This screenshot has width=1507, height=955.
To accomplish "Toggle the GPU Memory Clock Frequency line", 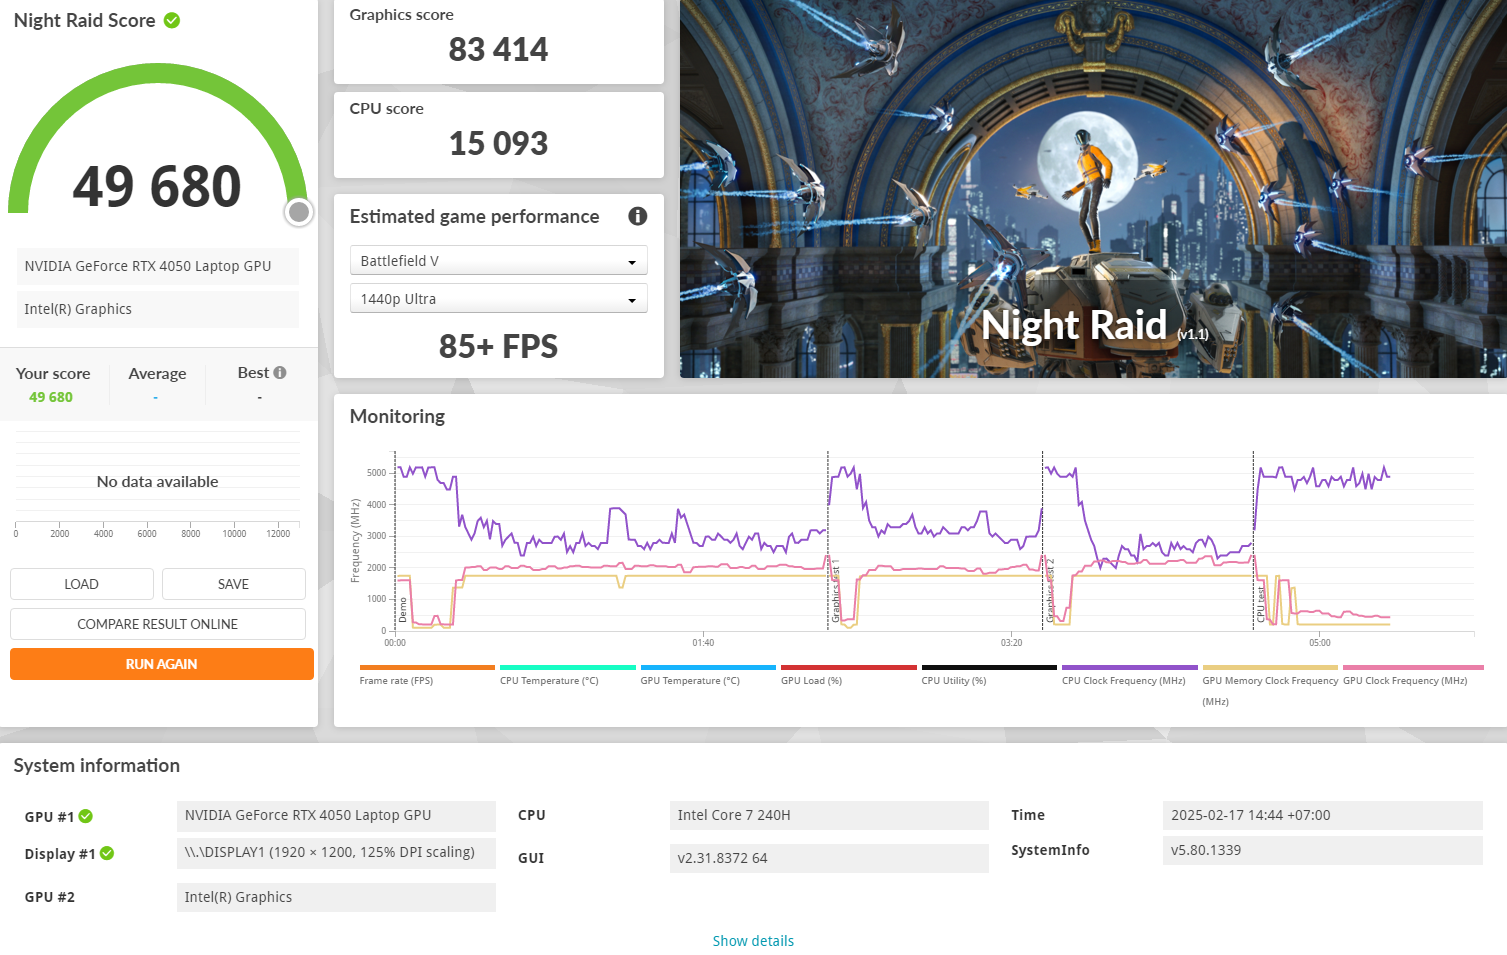I will (1269, 666).
